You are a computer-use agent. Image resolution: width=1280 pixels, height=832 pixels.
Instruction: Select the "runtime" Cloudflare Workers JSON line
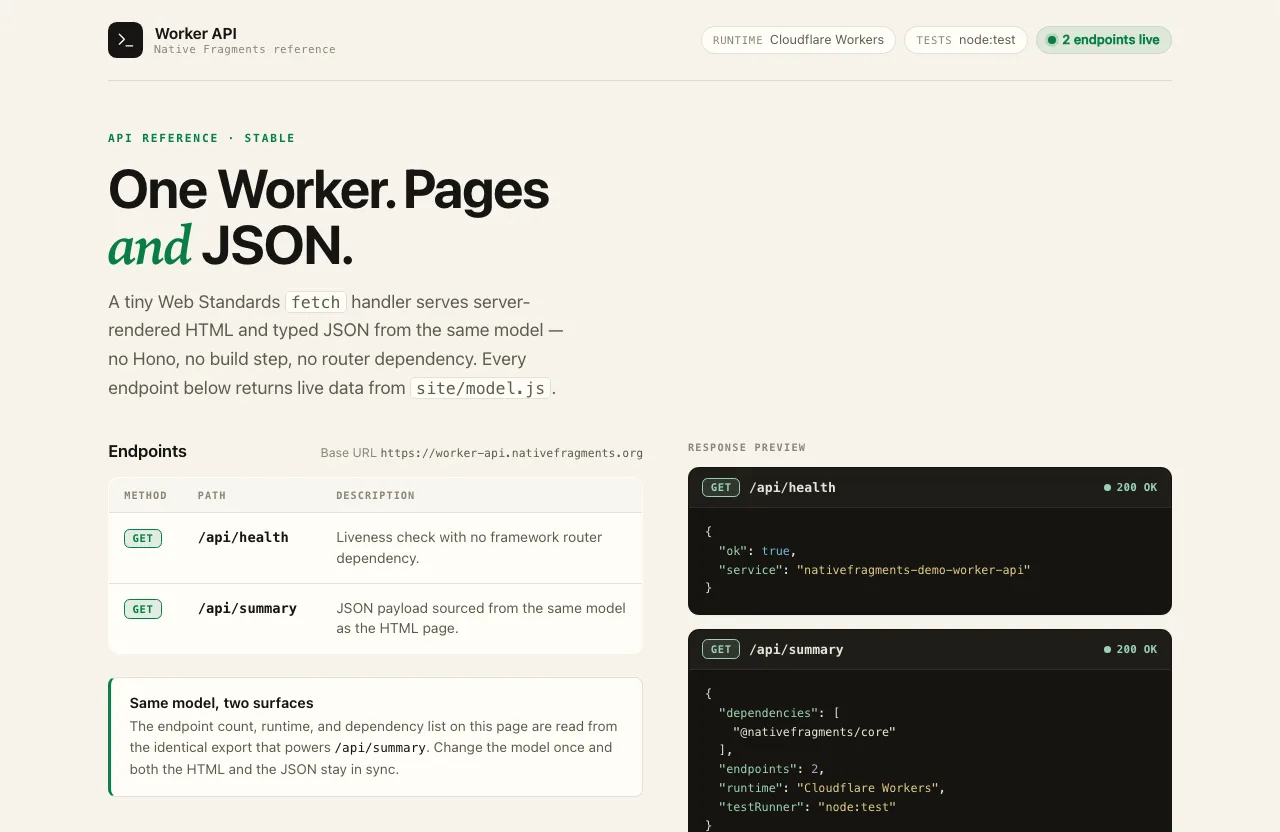click(832, 788)
